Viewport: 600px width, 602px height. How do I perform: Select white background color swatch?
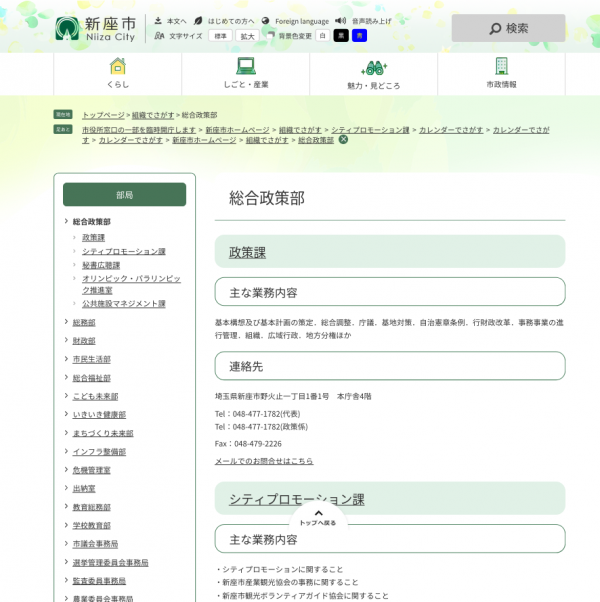pyautogui.click(x=322, y=36)
